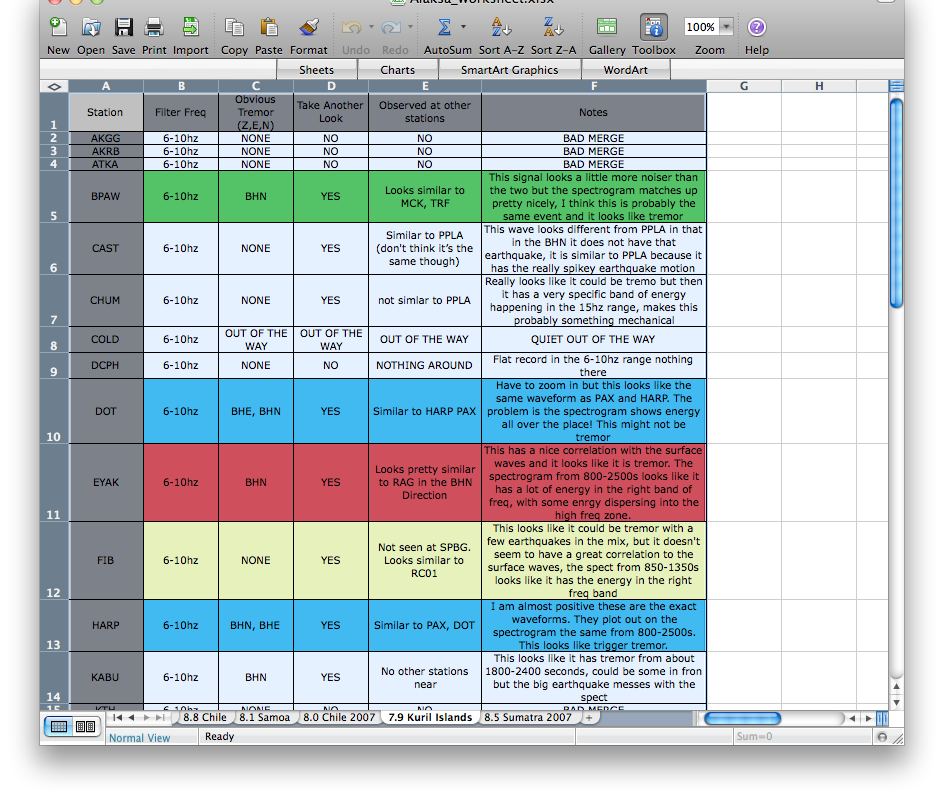944x800 pixels.
Task: Click the vertical scroll down arrow
Action: [x=896, y=702]
